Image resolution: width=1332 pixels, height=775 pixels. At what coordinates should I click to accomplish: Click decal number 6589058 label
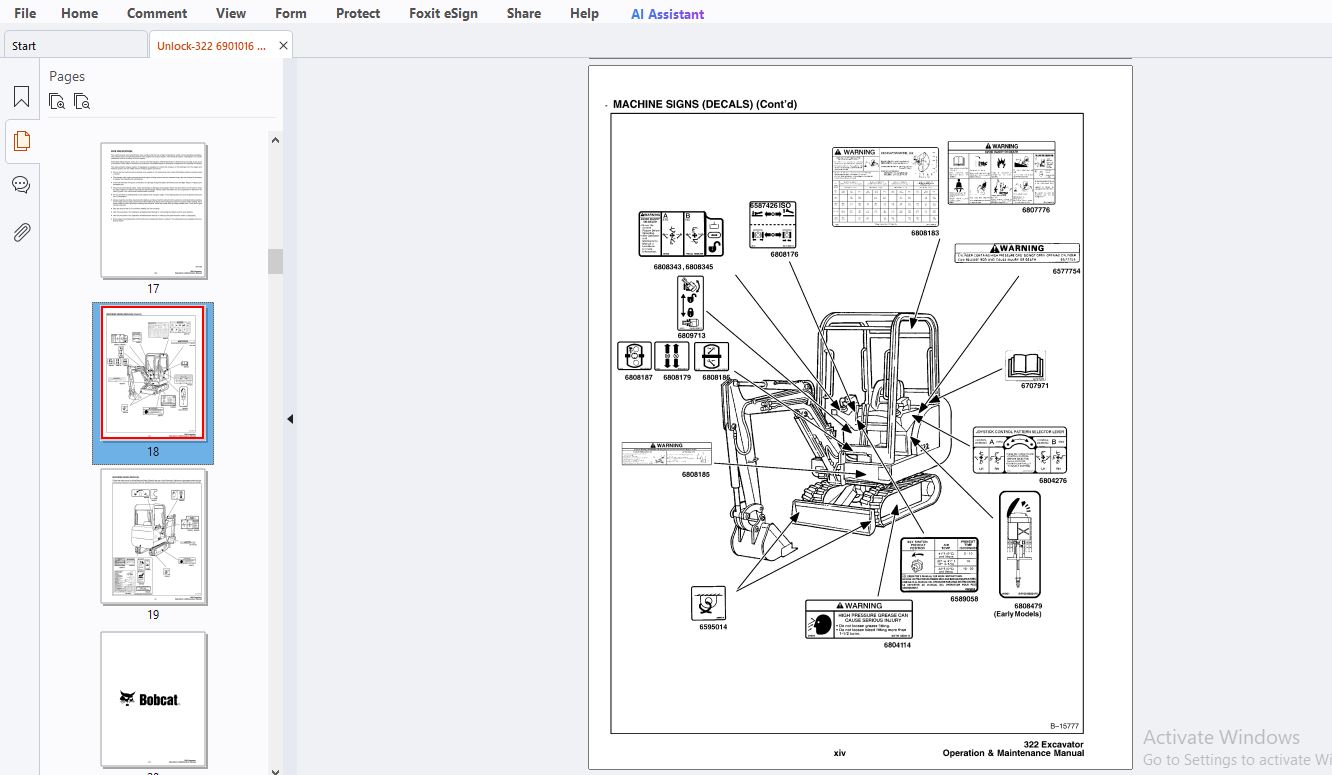tap(964, 598)
